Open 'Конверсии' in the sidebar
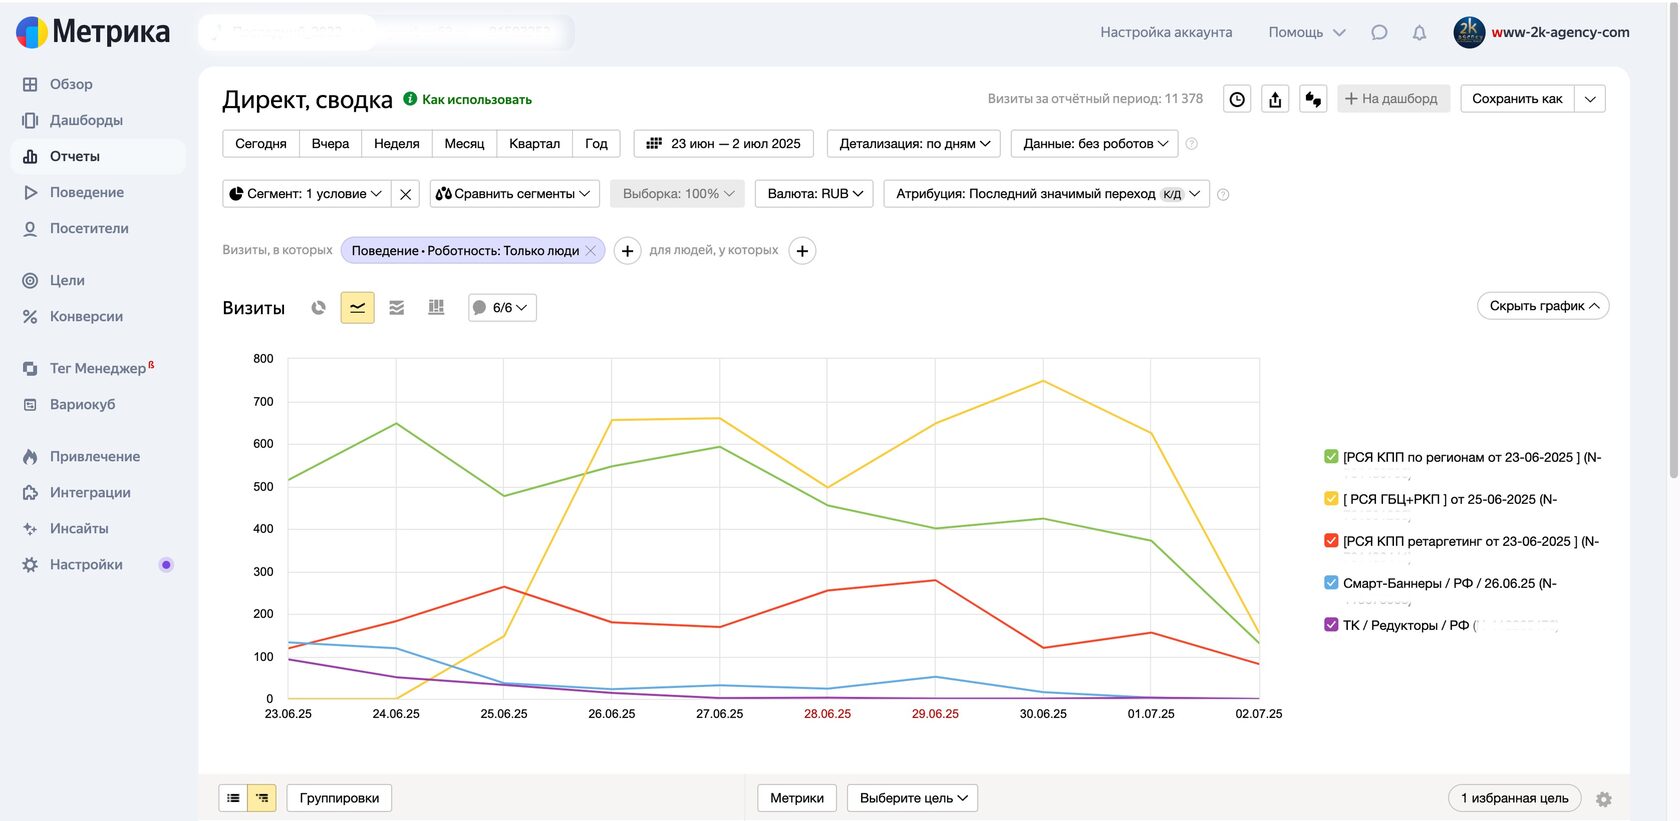Image resolution: width=1680 pixels, height=821 pixels. (x=98, y=316)
